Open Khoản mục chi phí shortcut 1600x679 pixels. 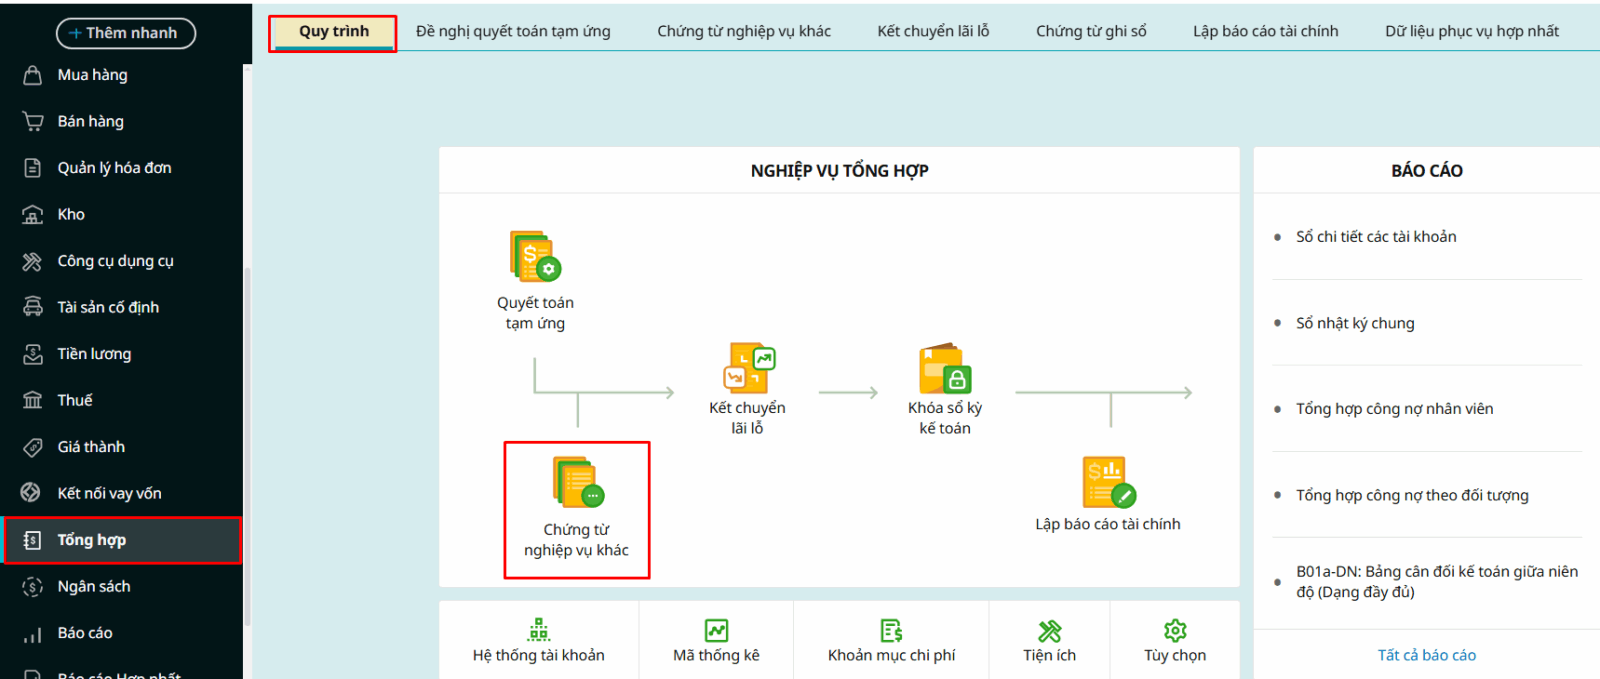point(891,641)
